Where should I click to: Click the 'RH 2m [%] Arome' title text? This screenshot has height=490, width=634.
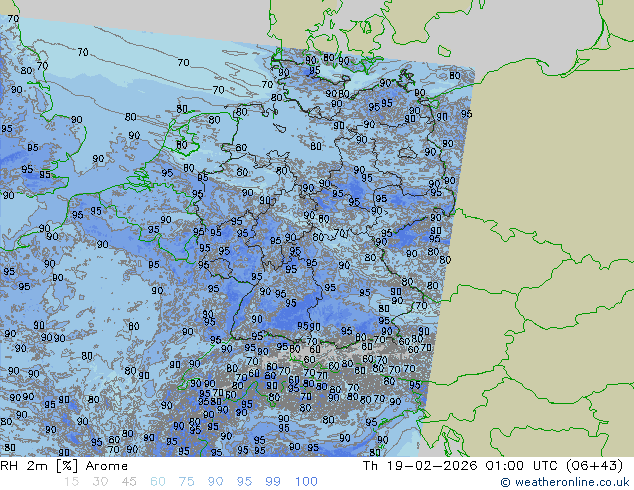pyautogui.click(x=64, y=466)
